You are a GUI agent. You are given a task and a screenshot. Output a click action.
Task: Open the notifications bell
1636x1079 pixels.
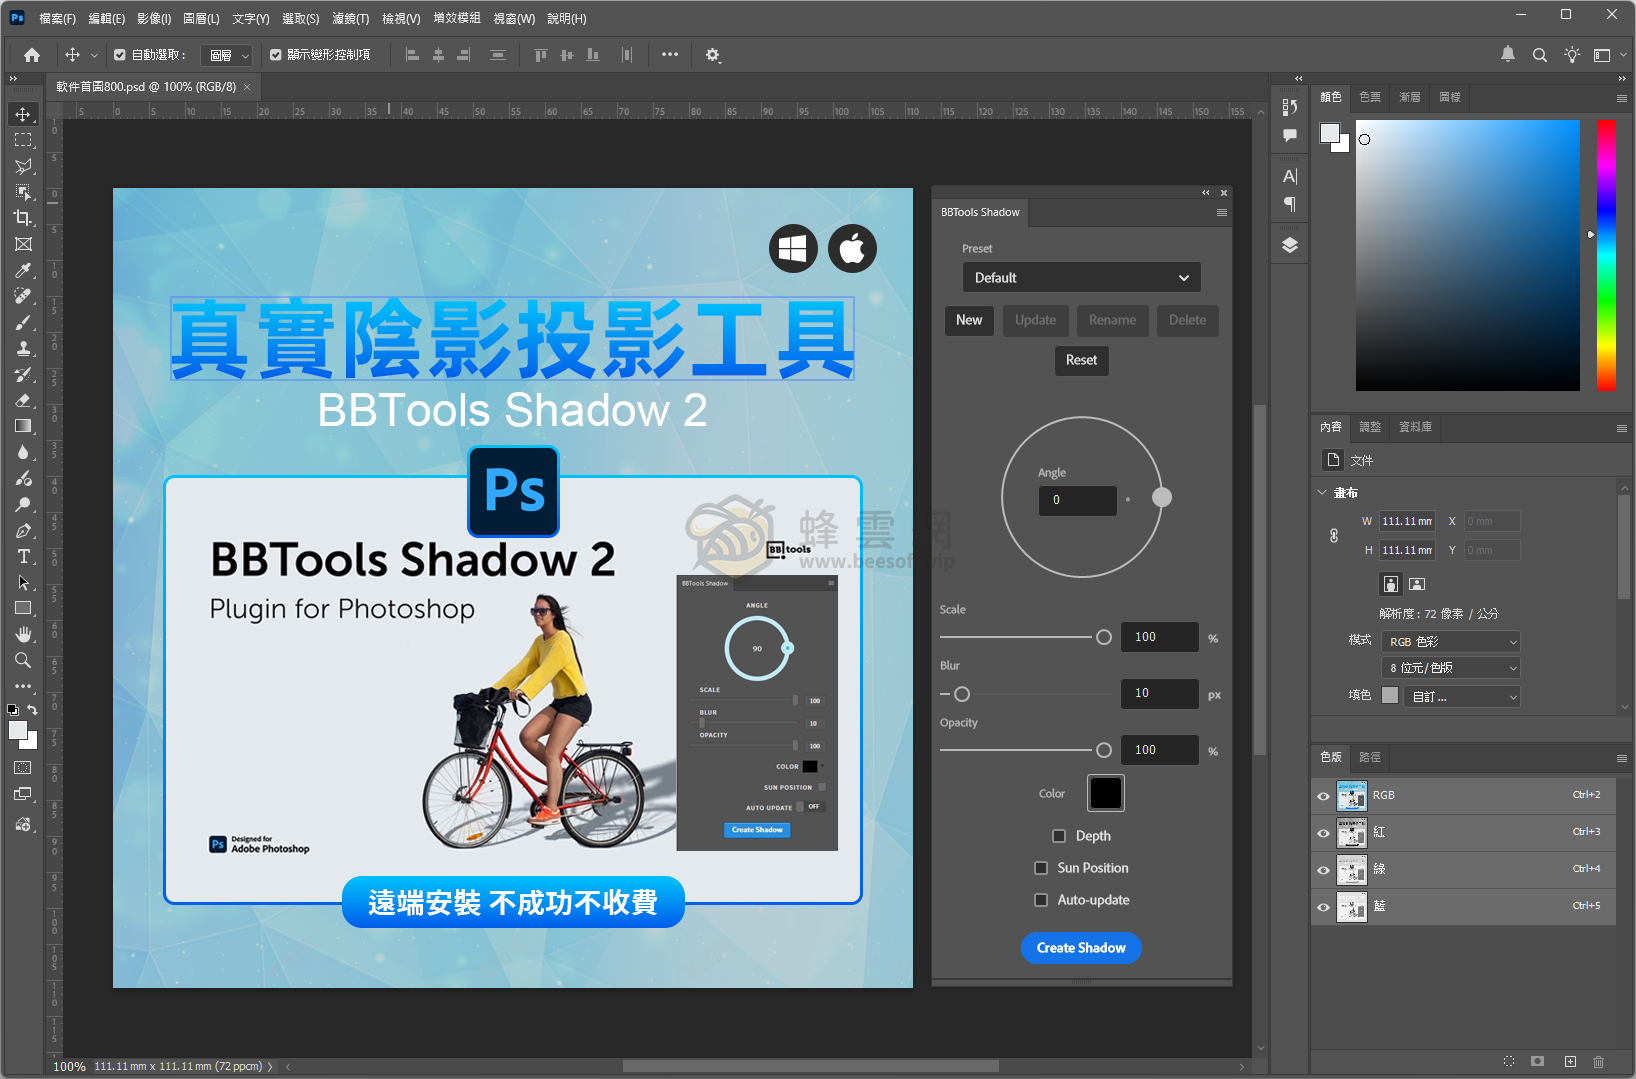(x=1508, y=55)
